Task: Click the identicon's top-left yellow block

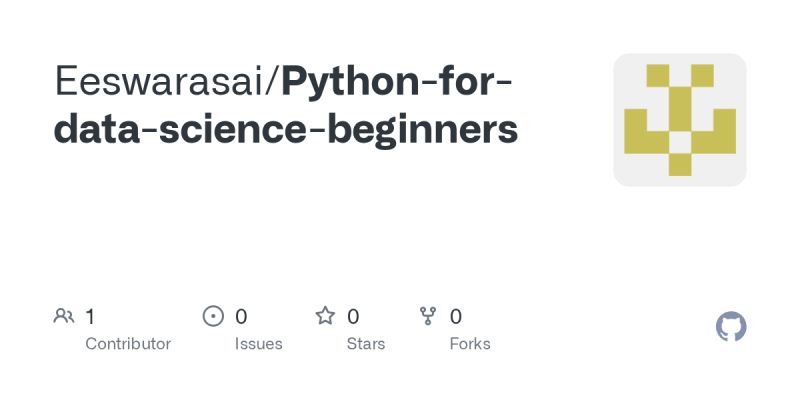Action: pyautogui.click(x=657, y=76)
